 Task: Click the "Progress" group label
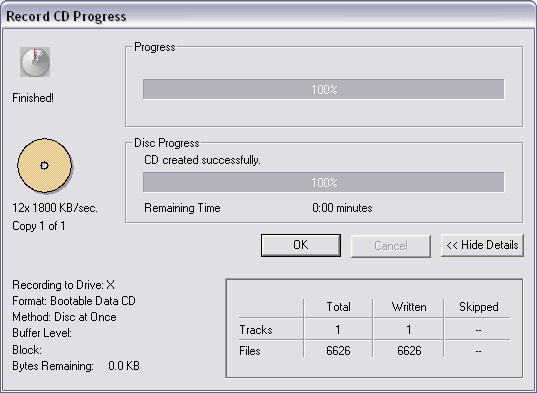[x=155, y=47]
